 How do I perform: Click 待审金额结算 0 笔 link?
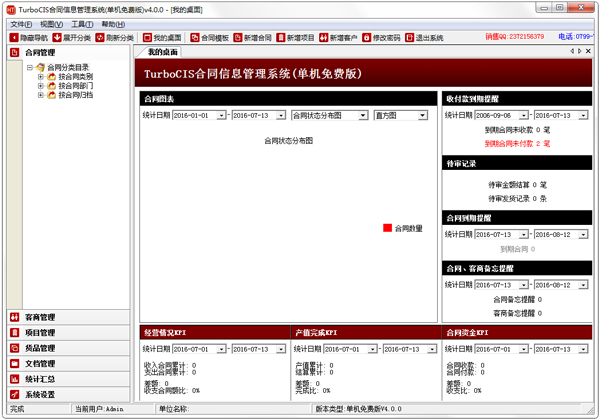click(x=517, y=185)
